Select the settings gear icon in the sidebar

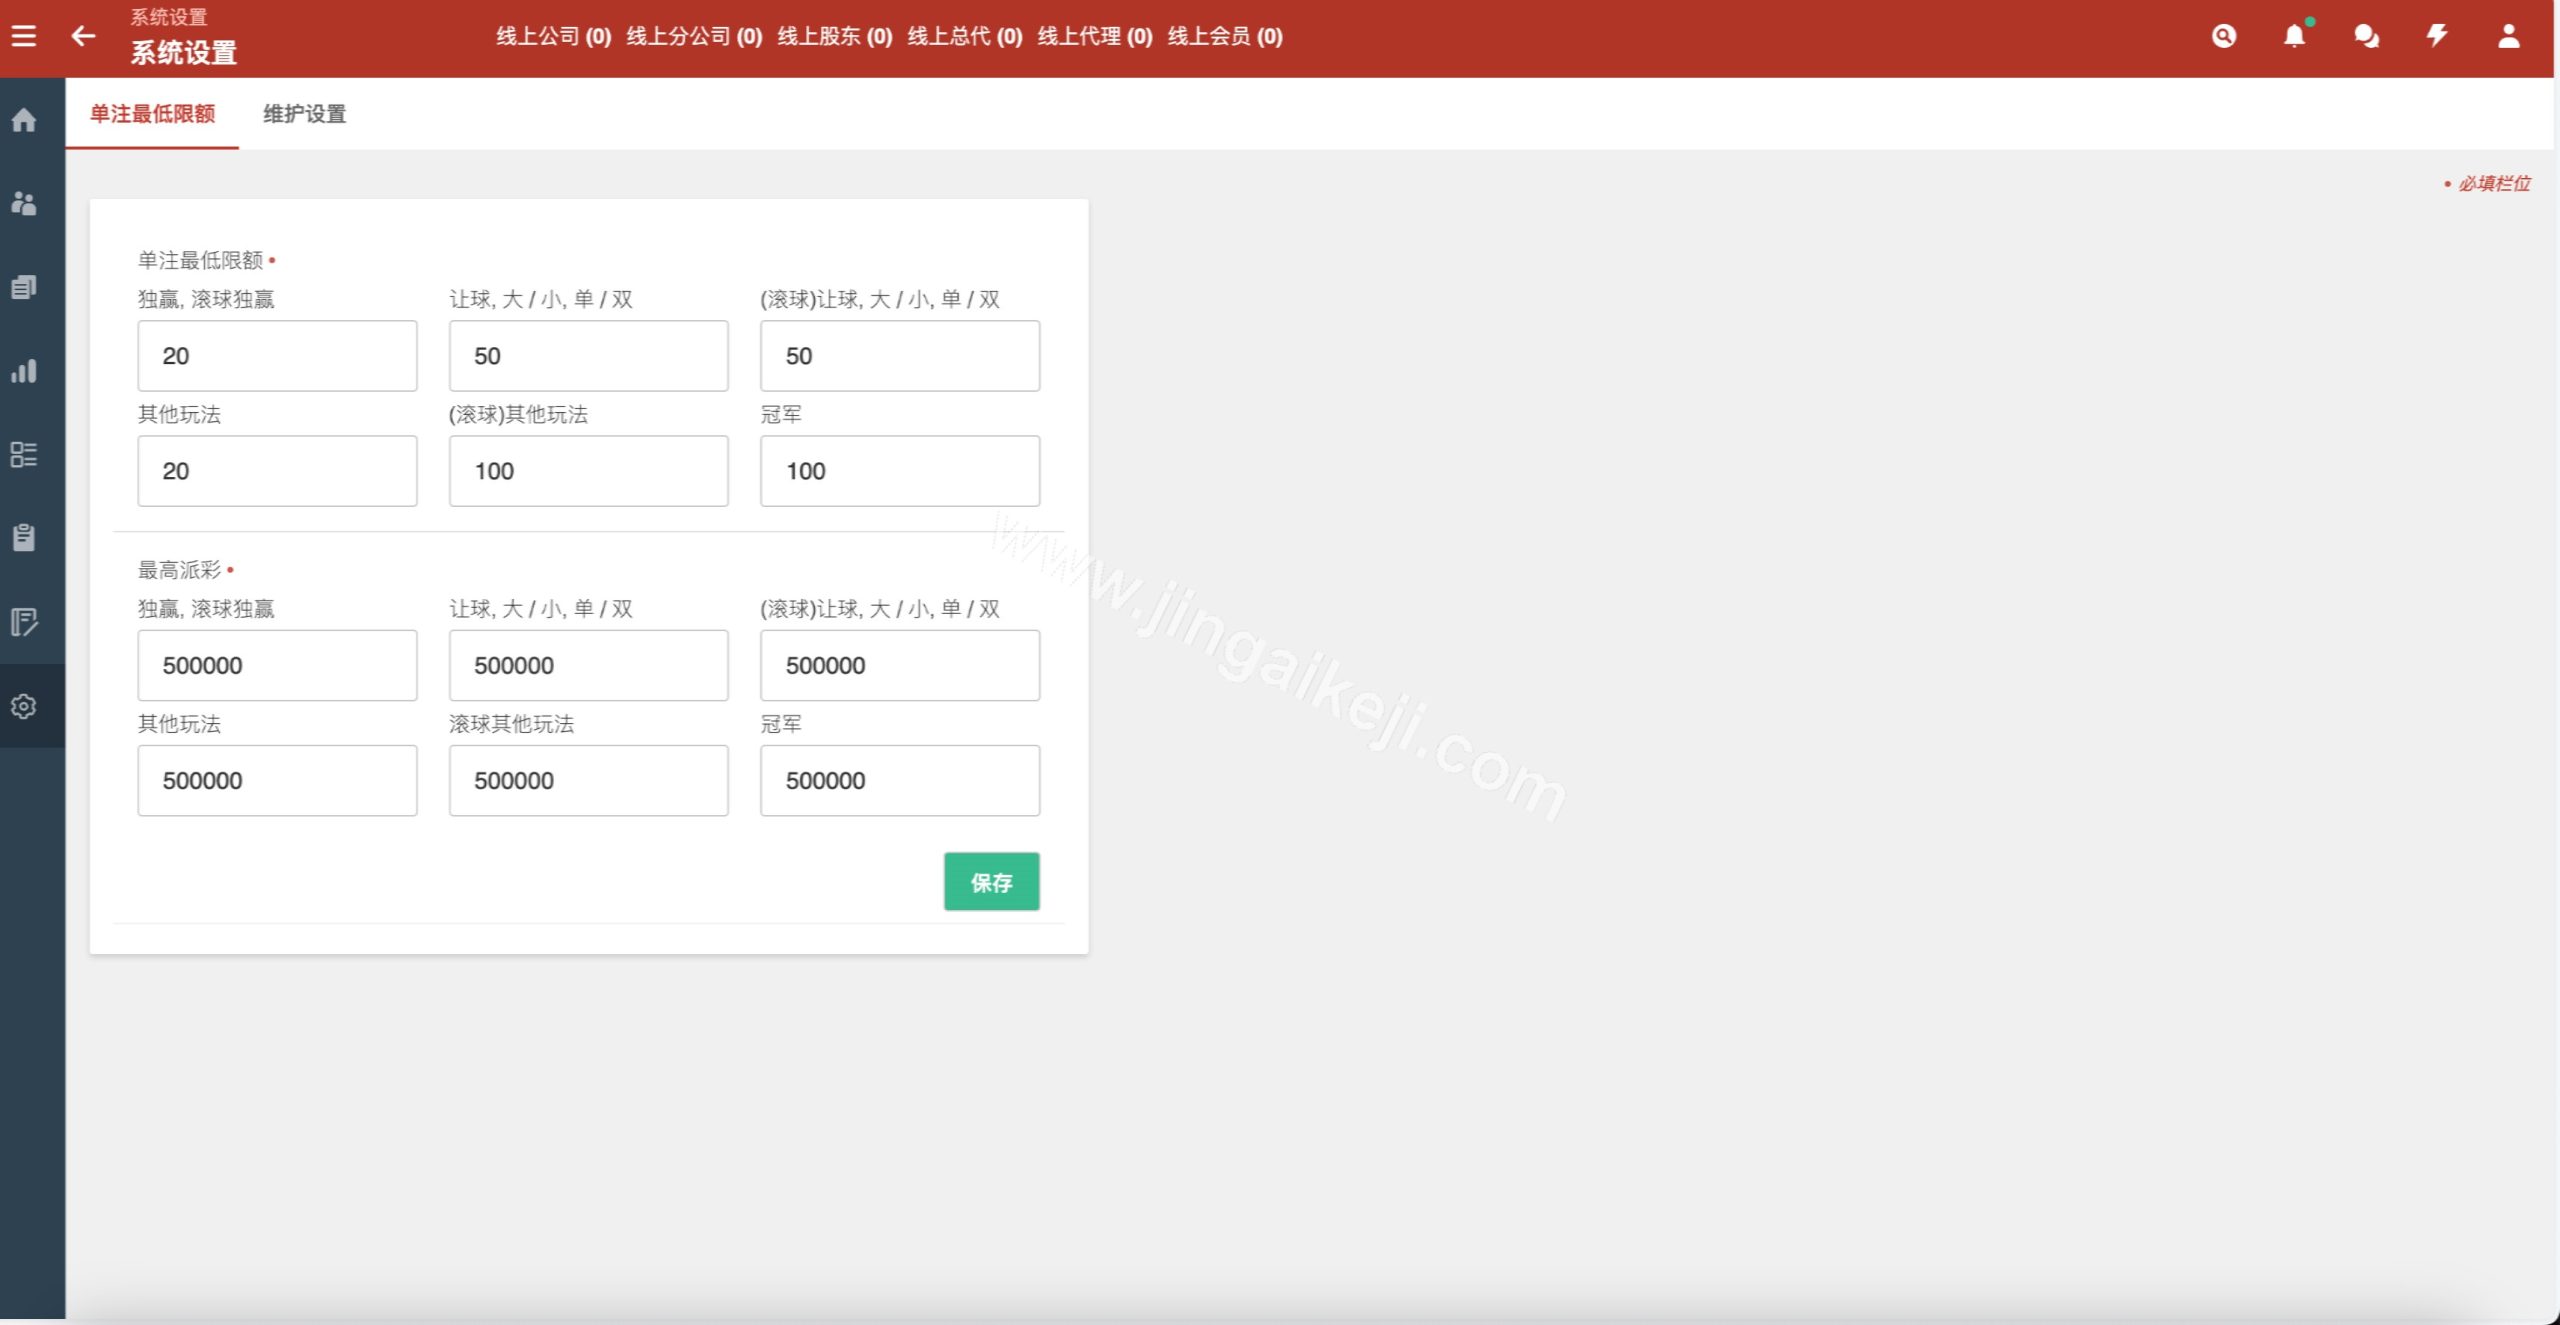click(x=24, y=706)
